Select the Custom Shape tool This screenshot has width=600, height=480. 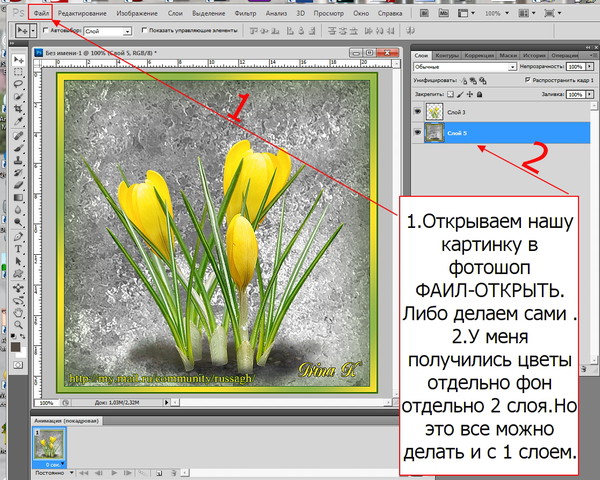click(18, 274)
